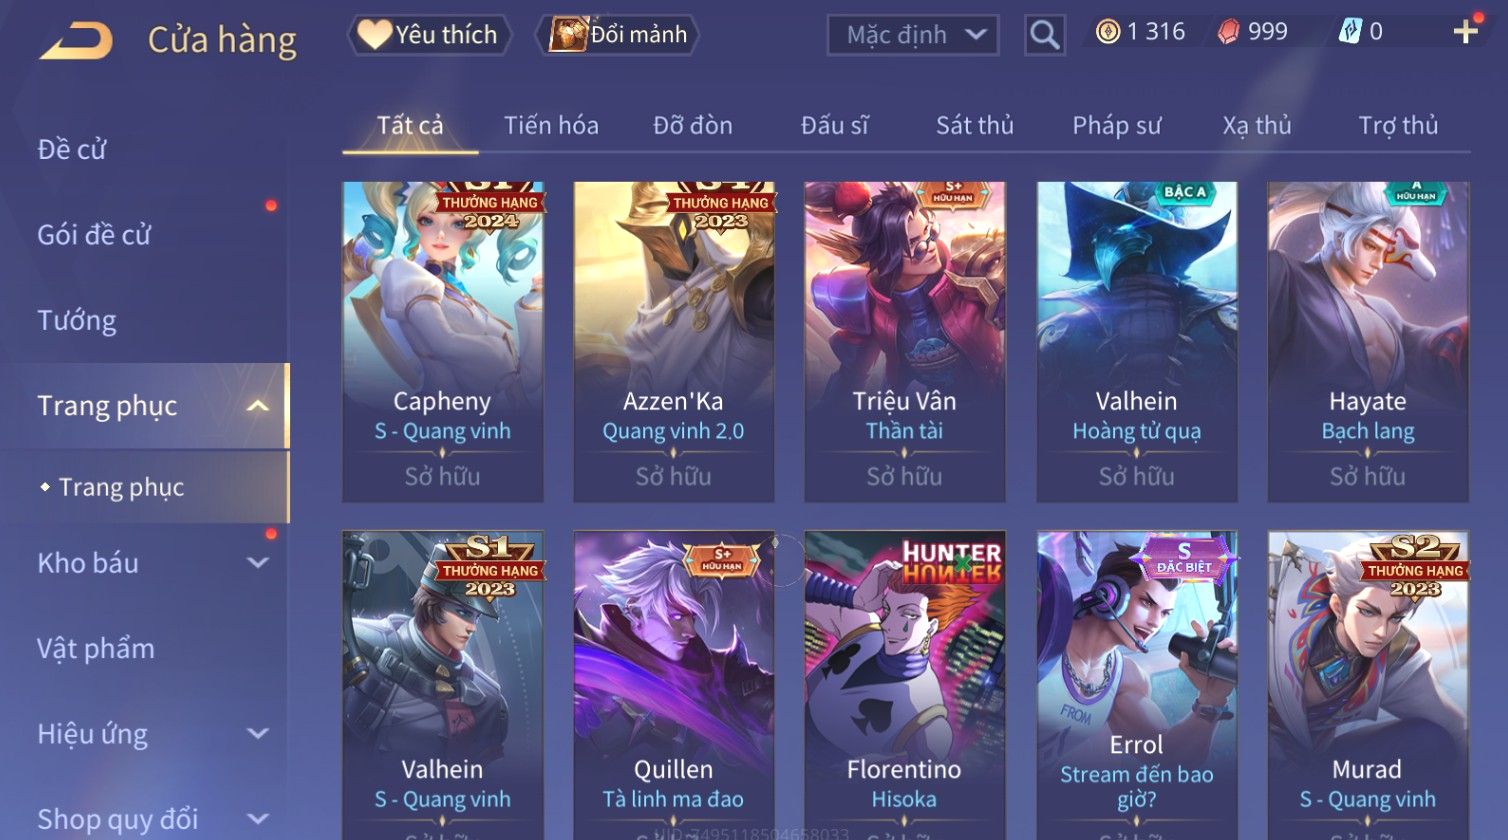Switch to the Pháp sư tab
The width and height of the screenshot is (1508, 840).
(1116, 125)
